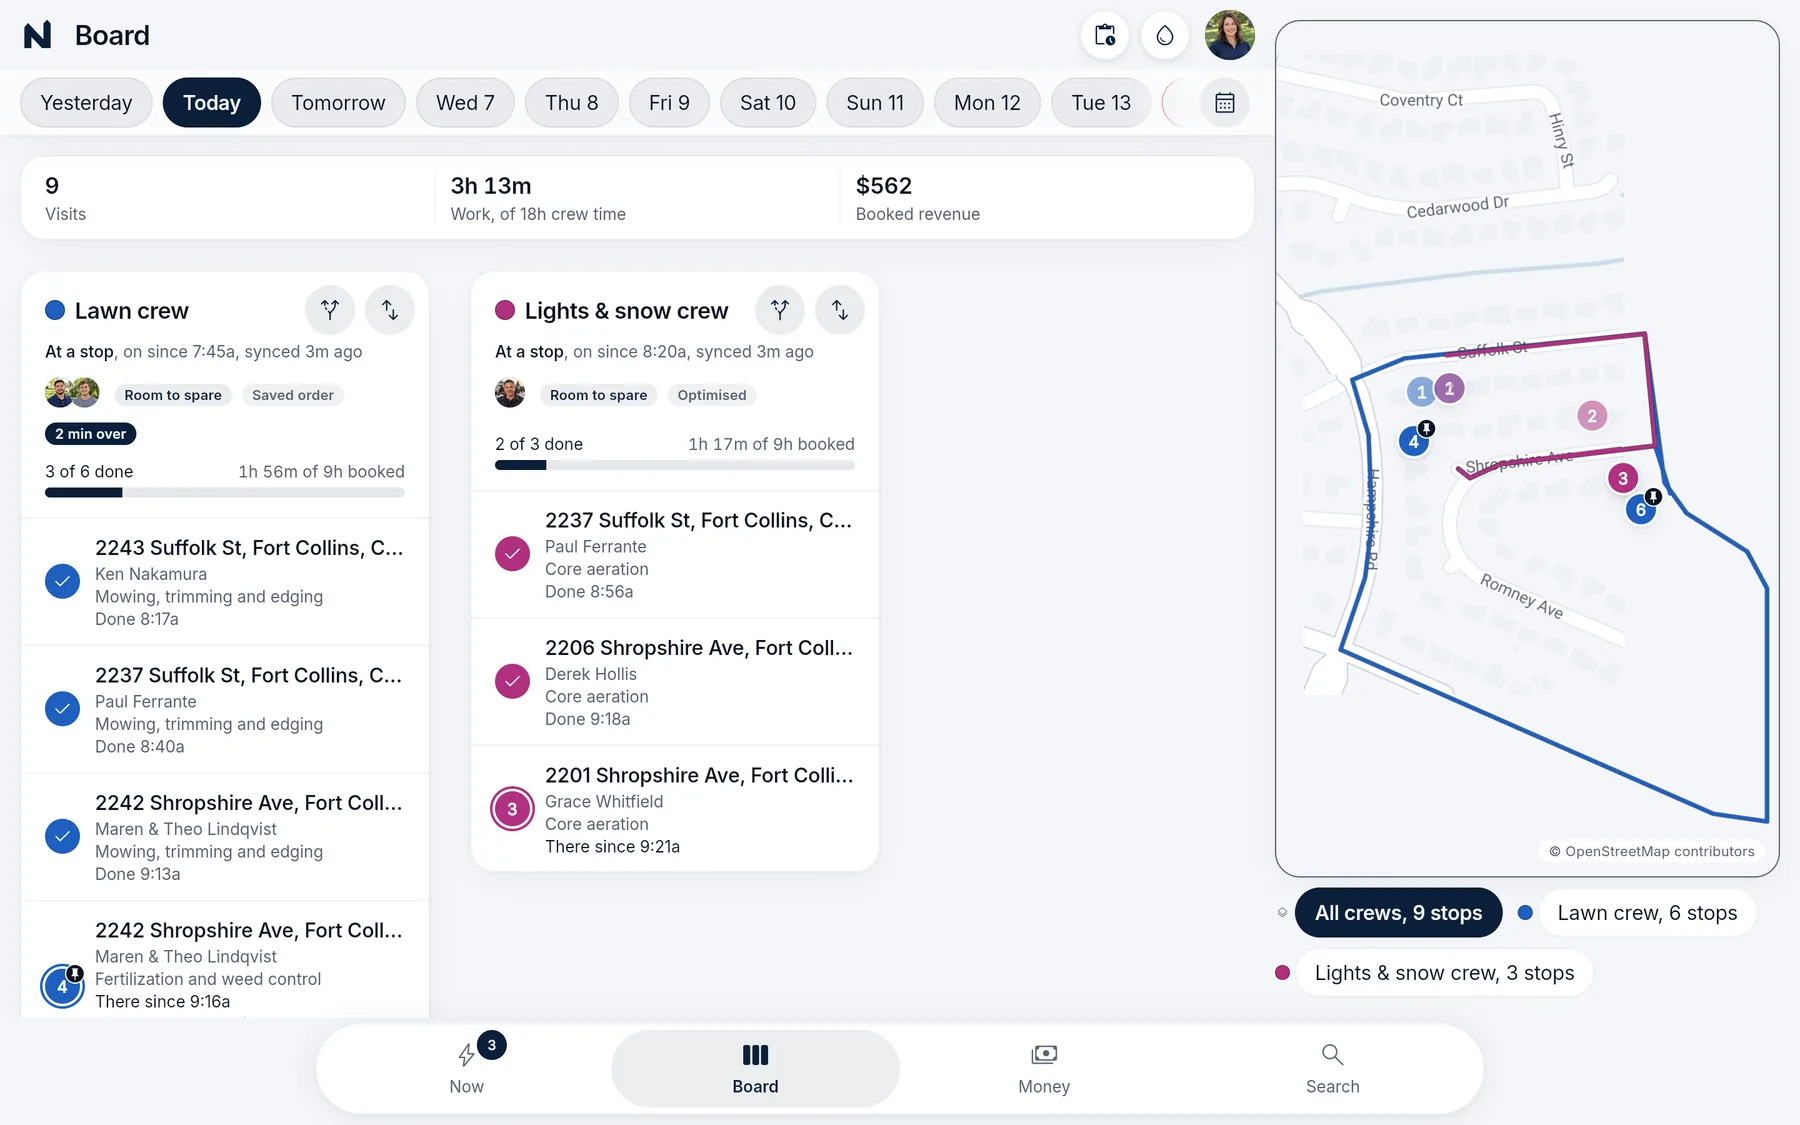Click Lawn crew split route icon
Viewport: 1800px width, 1125px height.
(x=330, y=311)
